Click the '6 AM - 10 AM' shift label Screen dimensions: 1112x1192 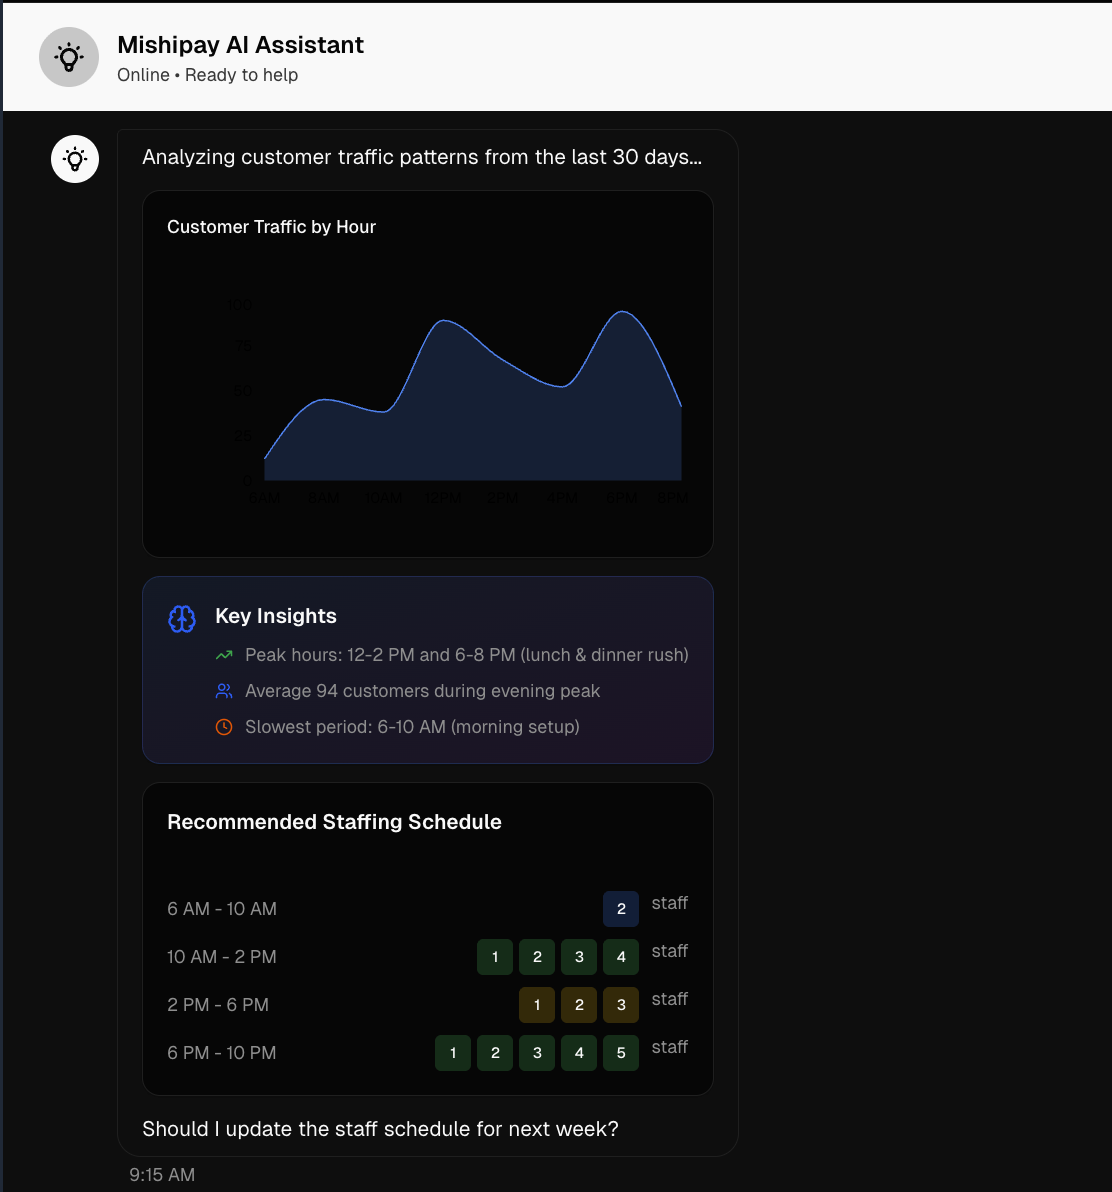pos(222,908)
